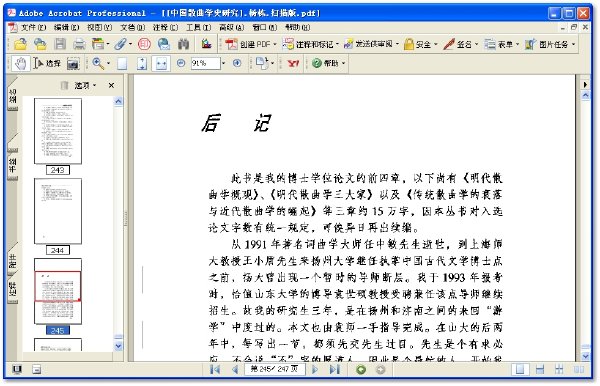Toggle Fit Width view
600x386 pixels.
pos(161,64)
